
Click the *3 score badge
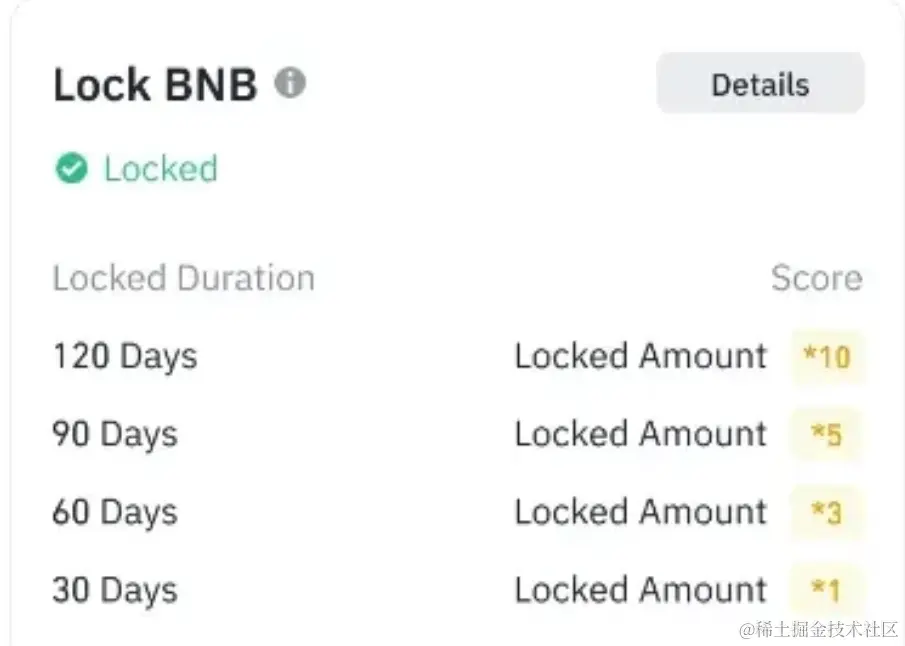[827, 513]
